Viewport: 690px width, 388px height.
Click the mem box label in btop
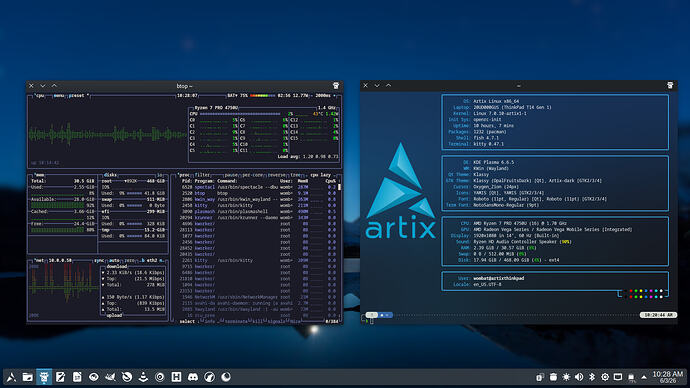click(x=40, y=175)
